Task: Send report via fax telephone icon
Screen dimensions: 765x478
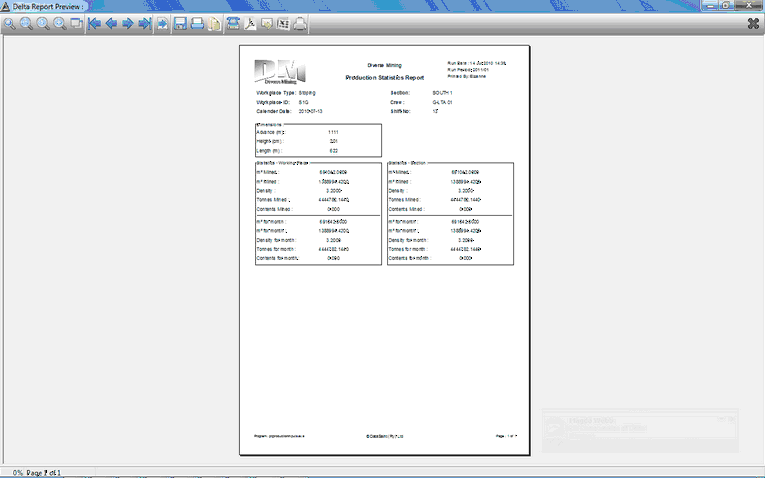Action: click(233, 23)
